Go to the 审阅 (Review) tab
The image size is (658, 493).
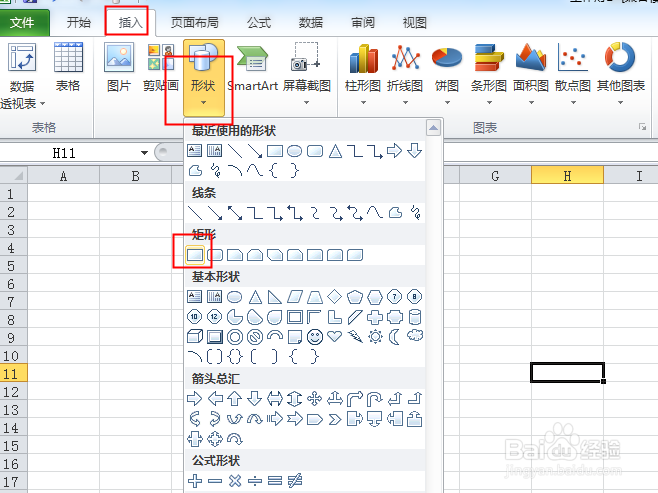click(363, 22)
